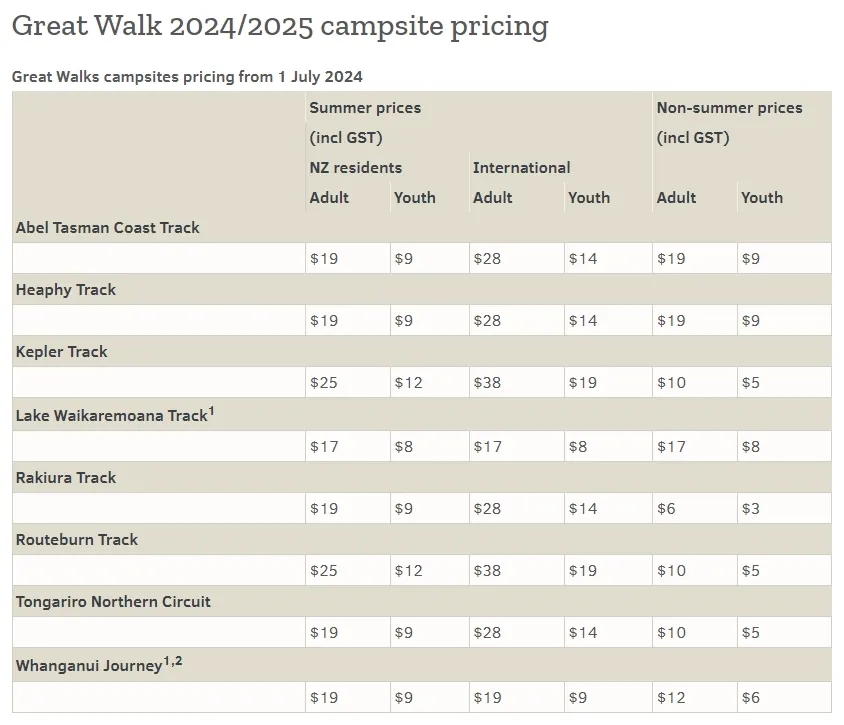Click Whanganui Journey non-summer adult price $12

click(671, 697)
